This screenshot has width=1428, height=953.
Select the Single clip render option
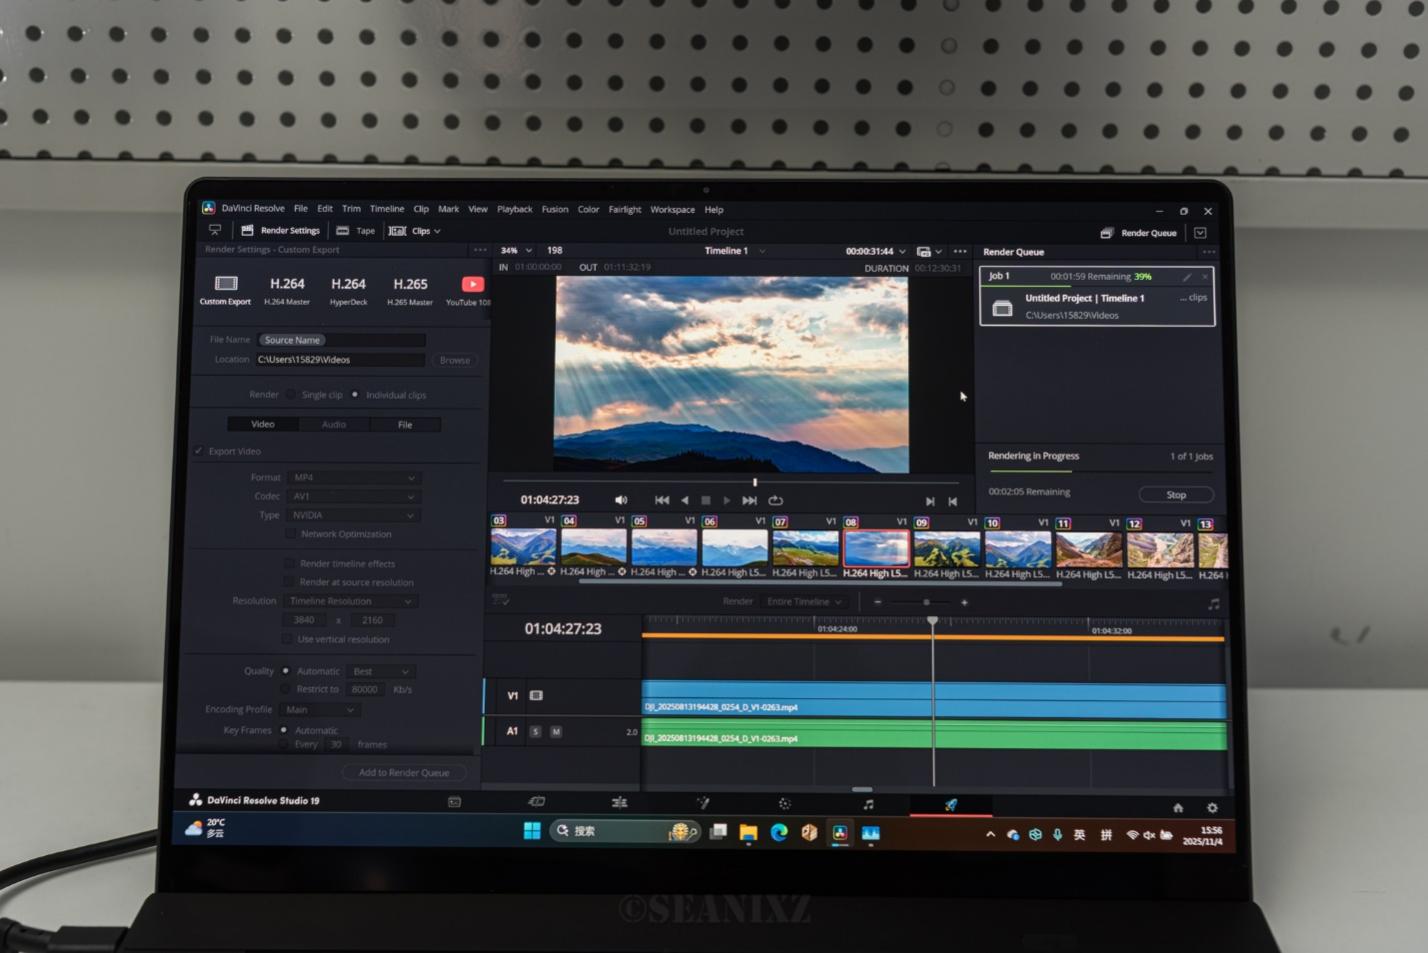click(292, 395)
